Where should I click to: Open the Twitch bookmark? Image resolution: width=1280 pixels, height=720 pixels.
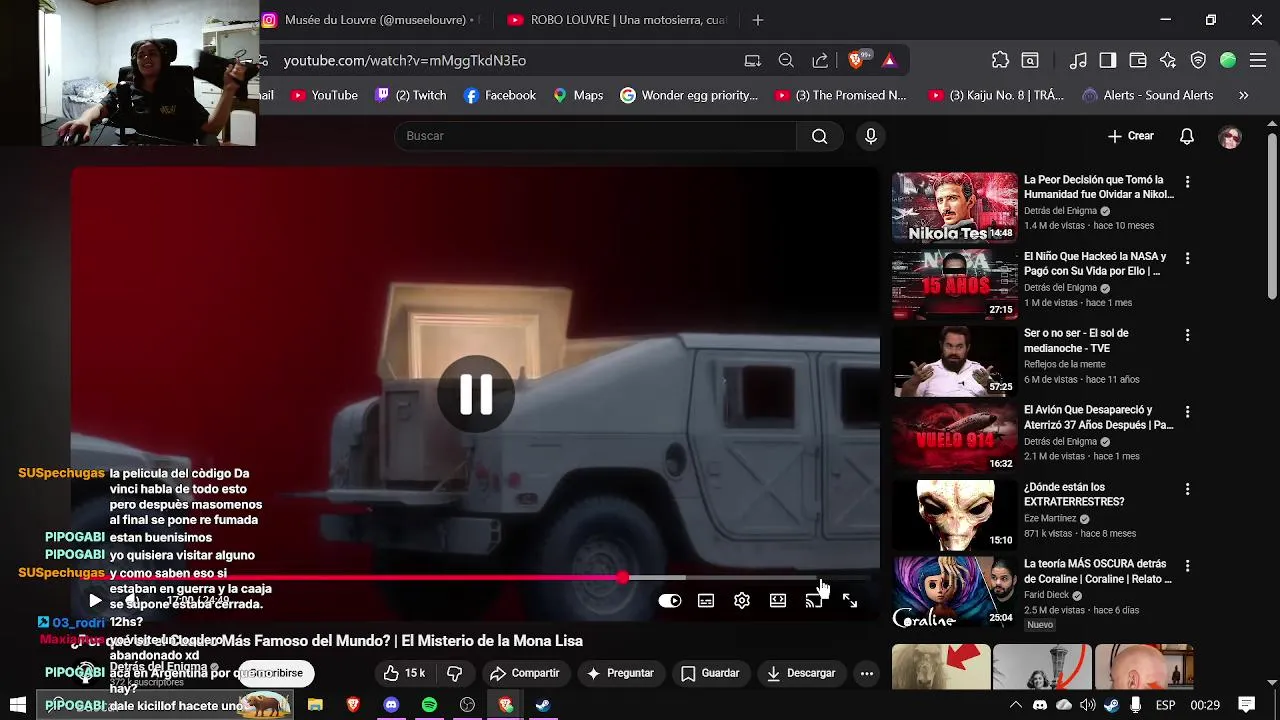[x=411, y=95]
